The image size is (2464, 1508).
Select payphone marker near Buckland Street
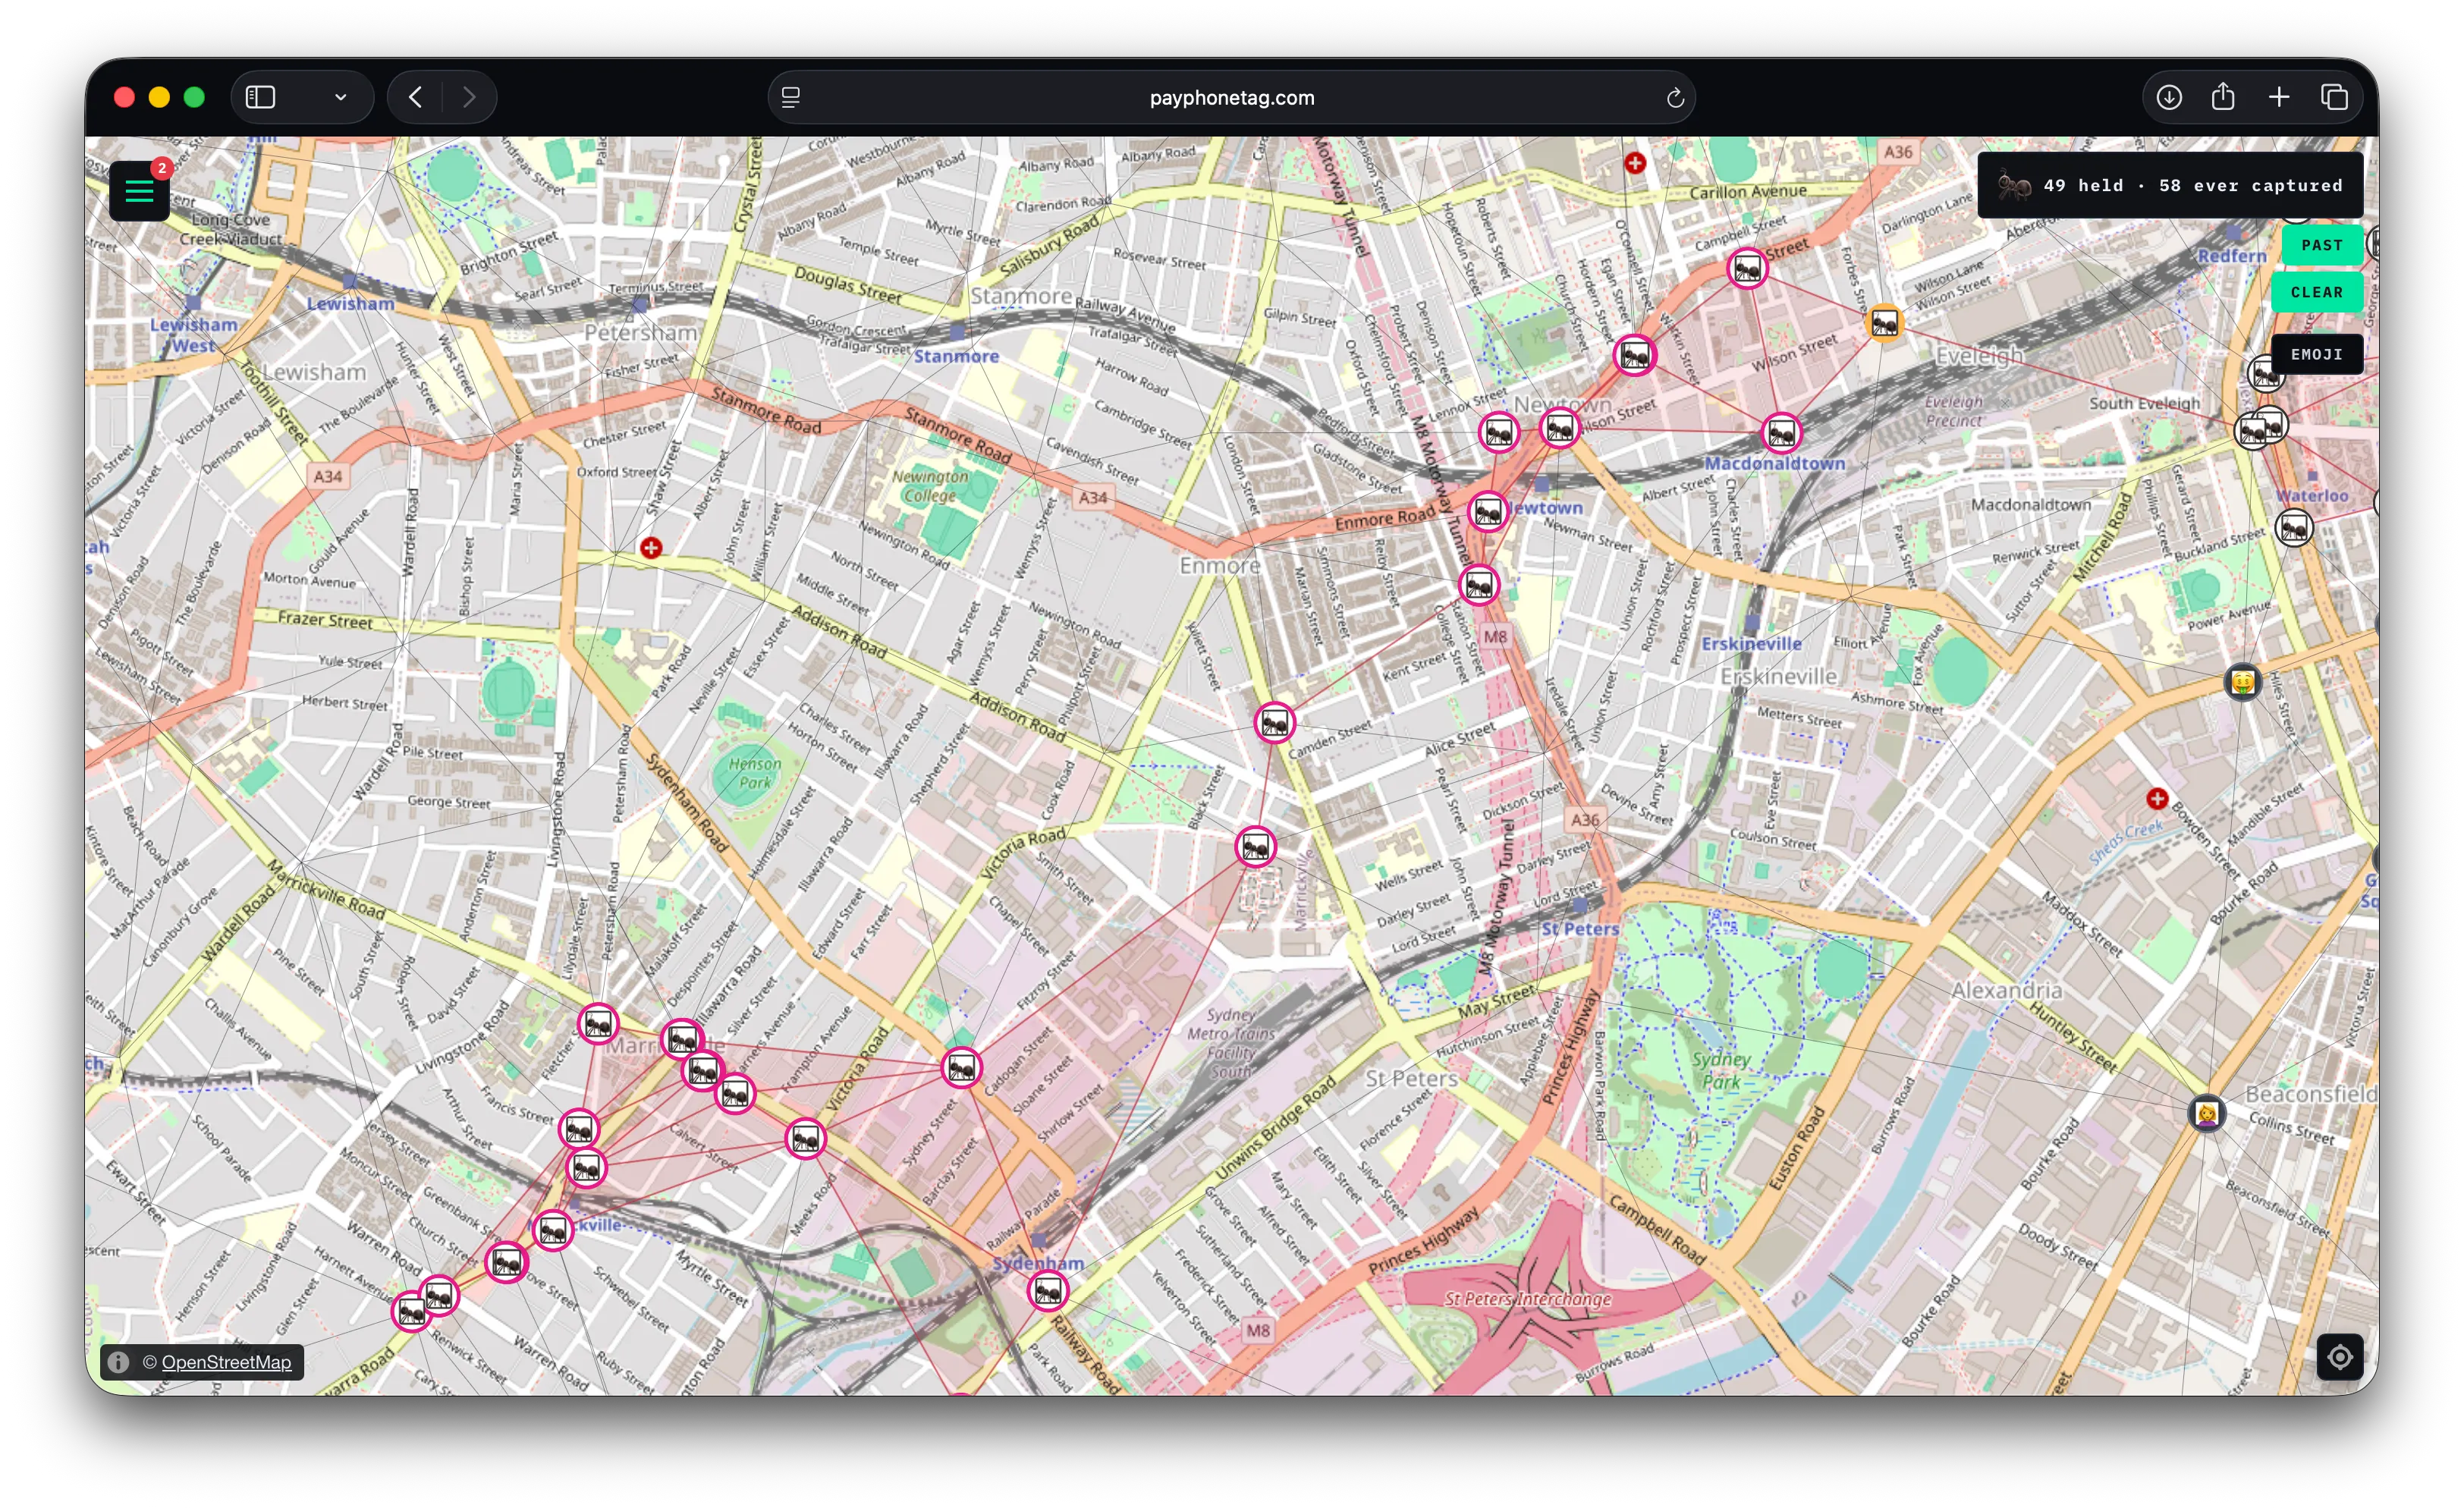2294,527
